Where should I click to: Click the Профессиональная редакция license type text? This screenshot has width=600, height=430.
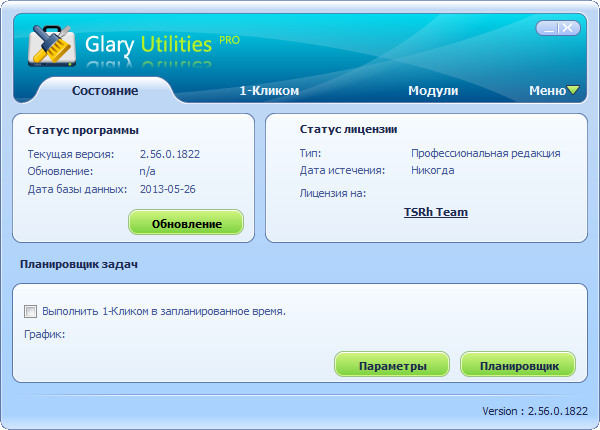pyautogui.click(x=486, y=153)
